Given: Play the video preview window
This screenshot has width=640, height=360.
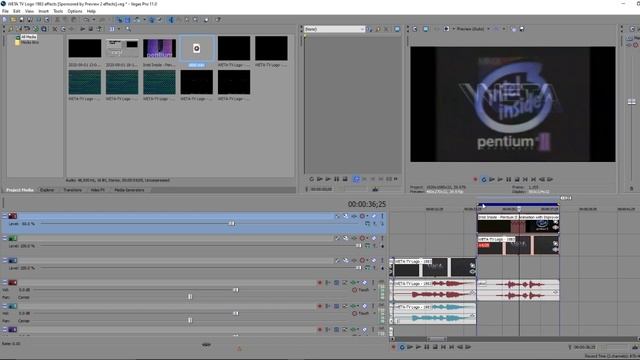Looking at the screenshot, I should pyautogui.click(x=500, y=179).
